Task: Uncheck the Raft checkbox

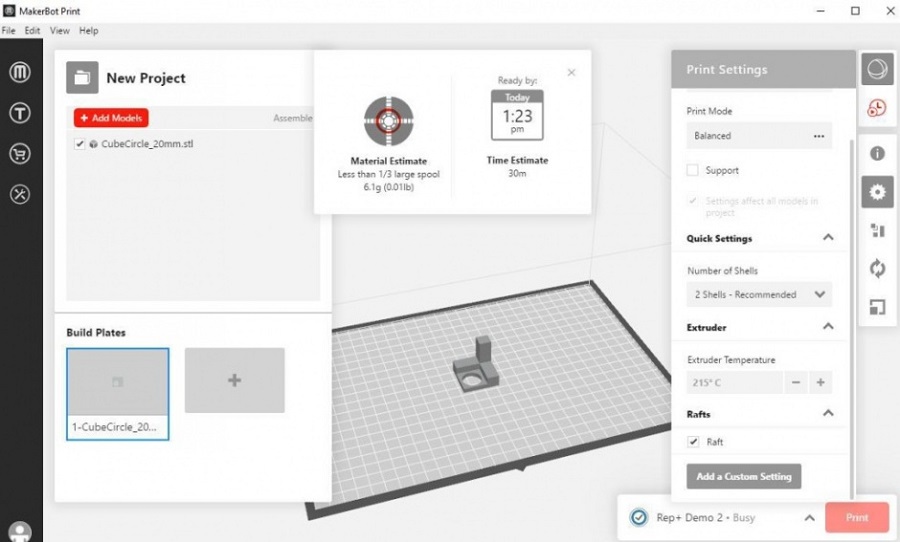Action: coord(693,442)
